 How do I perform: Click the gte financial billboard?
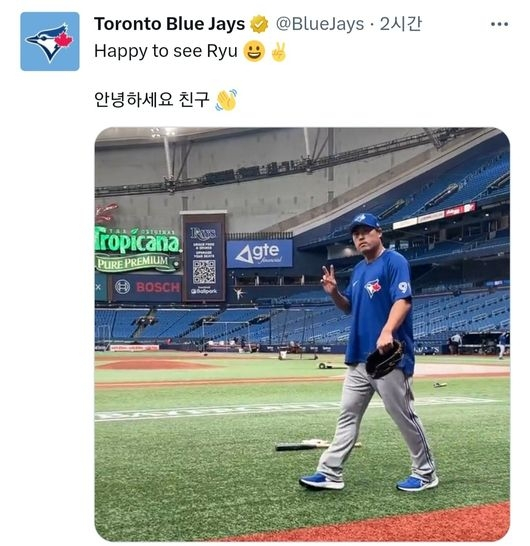tap(259, 254)
